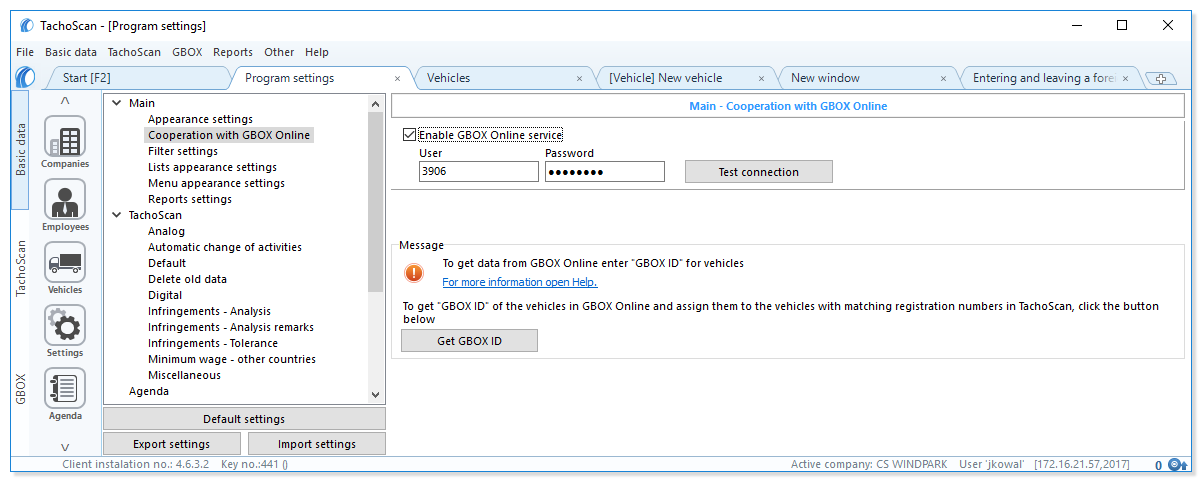This screenshot has height=482, width=1202.
Task: Select the Analog tree item
Action: coord(166,231)
